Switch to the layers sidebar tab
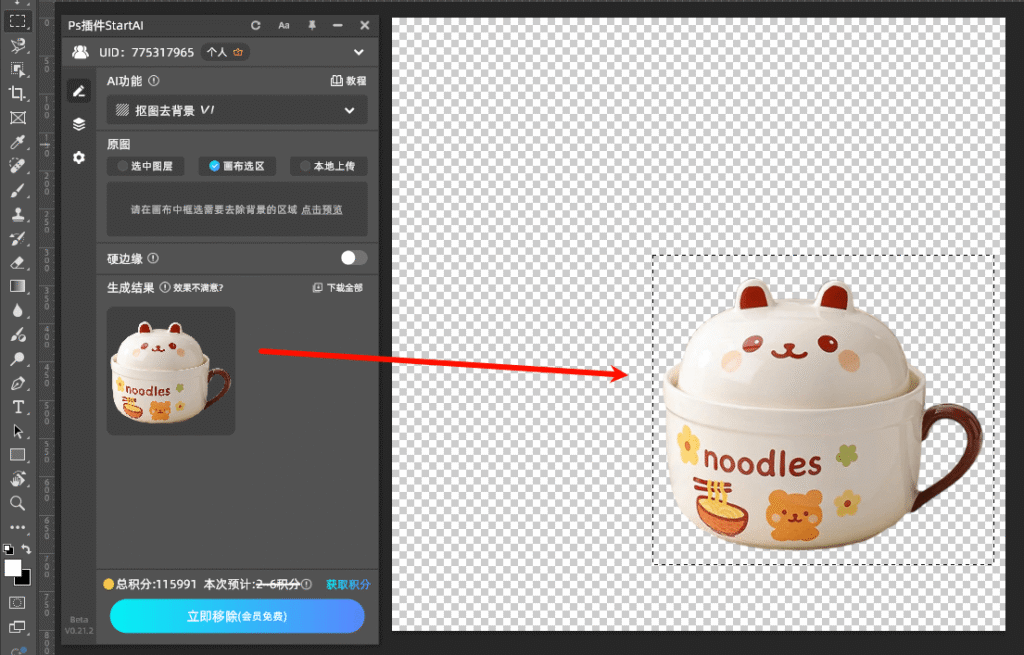 [x=79, y=124]
